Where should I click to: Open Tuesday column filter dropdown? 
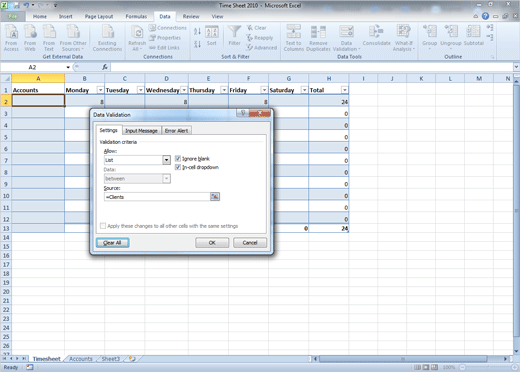pyautogui.click(x=140, y=90)
